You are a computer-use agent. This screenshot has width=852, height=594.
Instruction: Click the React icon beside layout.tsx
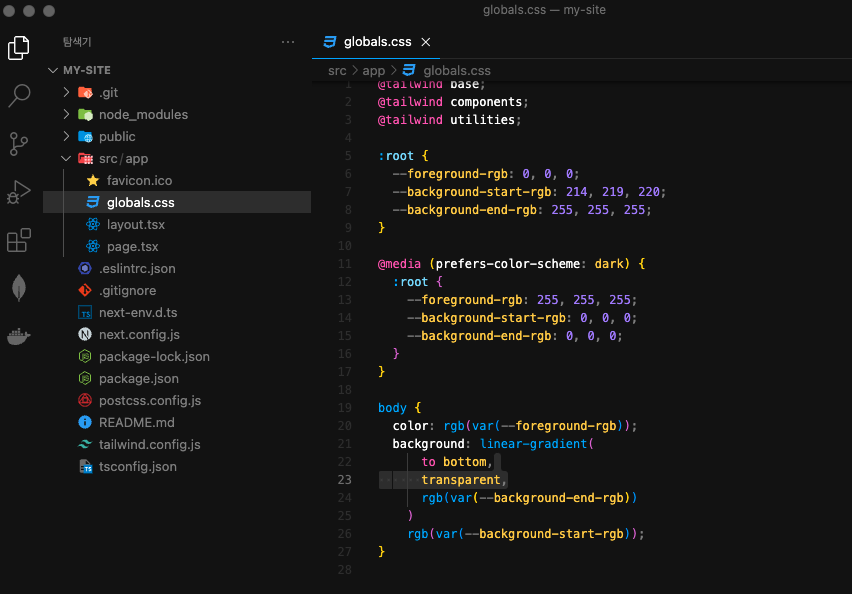click(x=93, y=224)
